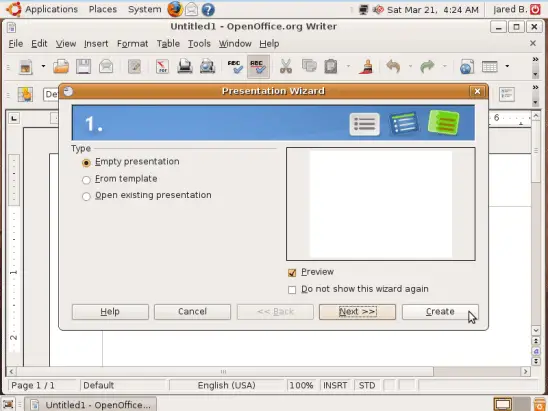
Task: Toggle the STD selection mode field
Action: point(367,385)
